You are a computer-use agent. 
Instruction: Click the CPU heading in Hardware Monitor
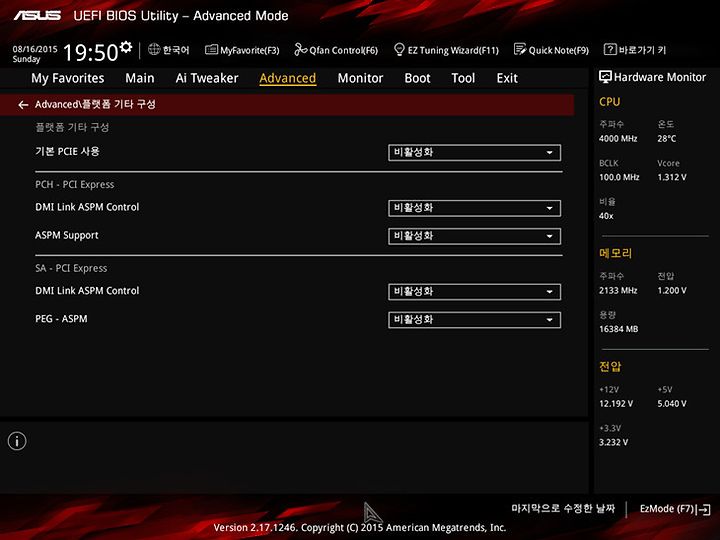tap(610, 102)
